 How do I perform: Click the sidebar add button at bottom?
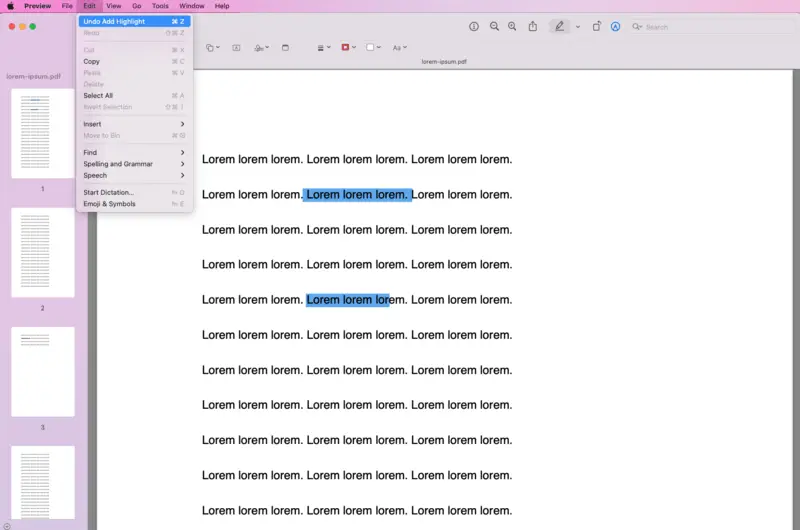tap(7, 526)
